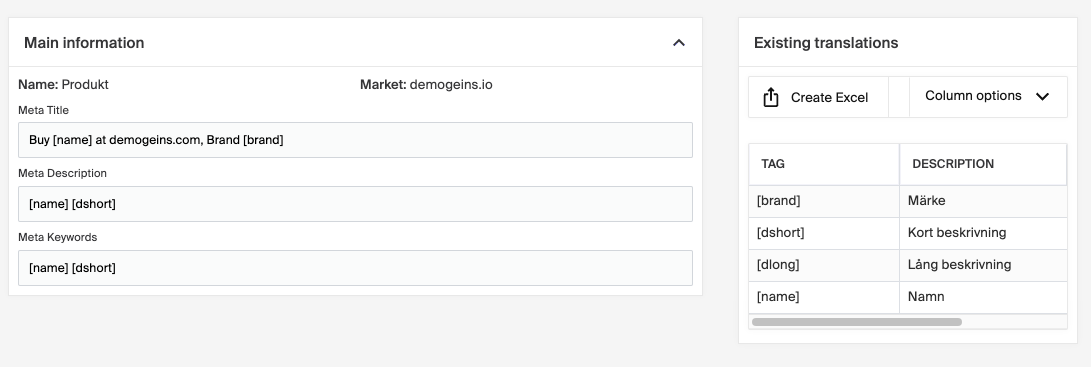The image size is (1091, 367).
Task: Click the Namn description cell
Action: pos(982,297)
